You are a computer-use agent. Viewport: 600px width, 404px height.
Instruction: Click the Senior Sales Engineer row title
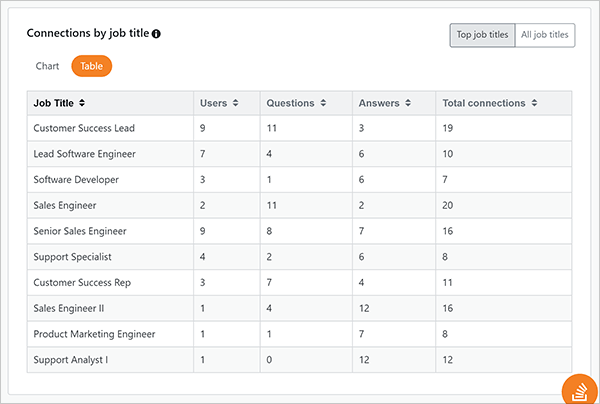coord(80,231)
